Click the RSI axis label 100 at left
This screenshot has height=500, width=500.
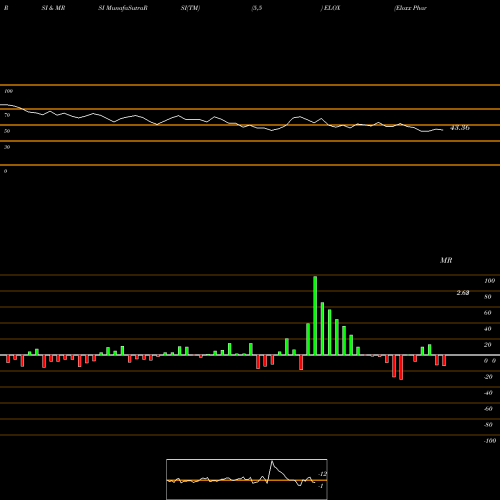[x=8, y=91]
